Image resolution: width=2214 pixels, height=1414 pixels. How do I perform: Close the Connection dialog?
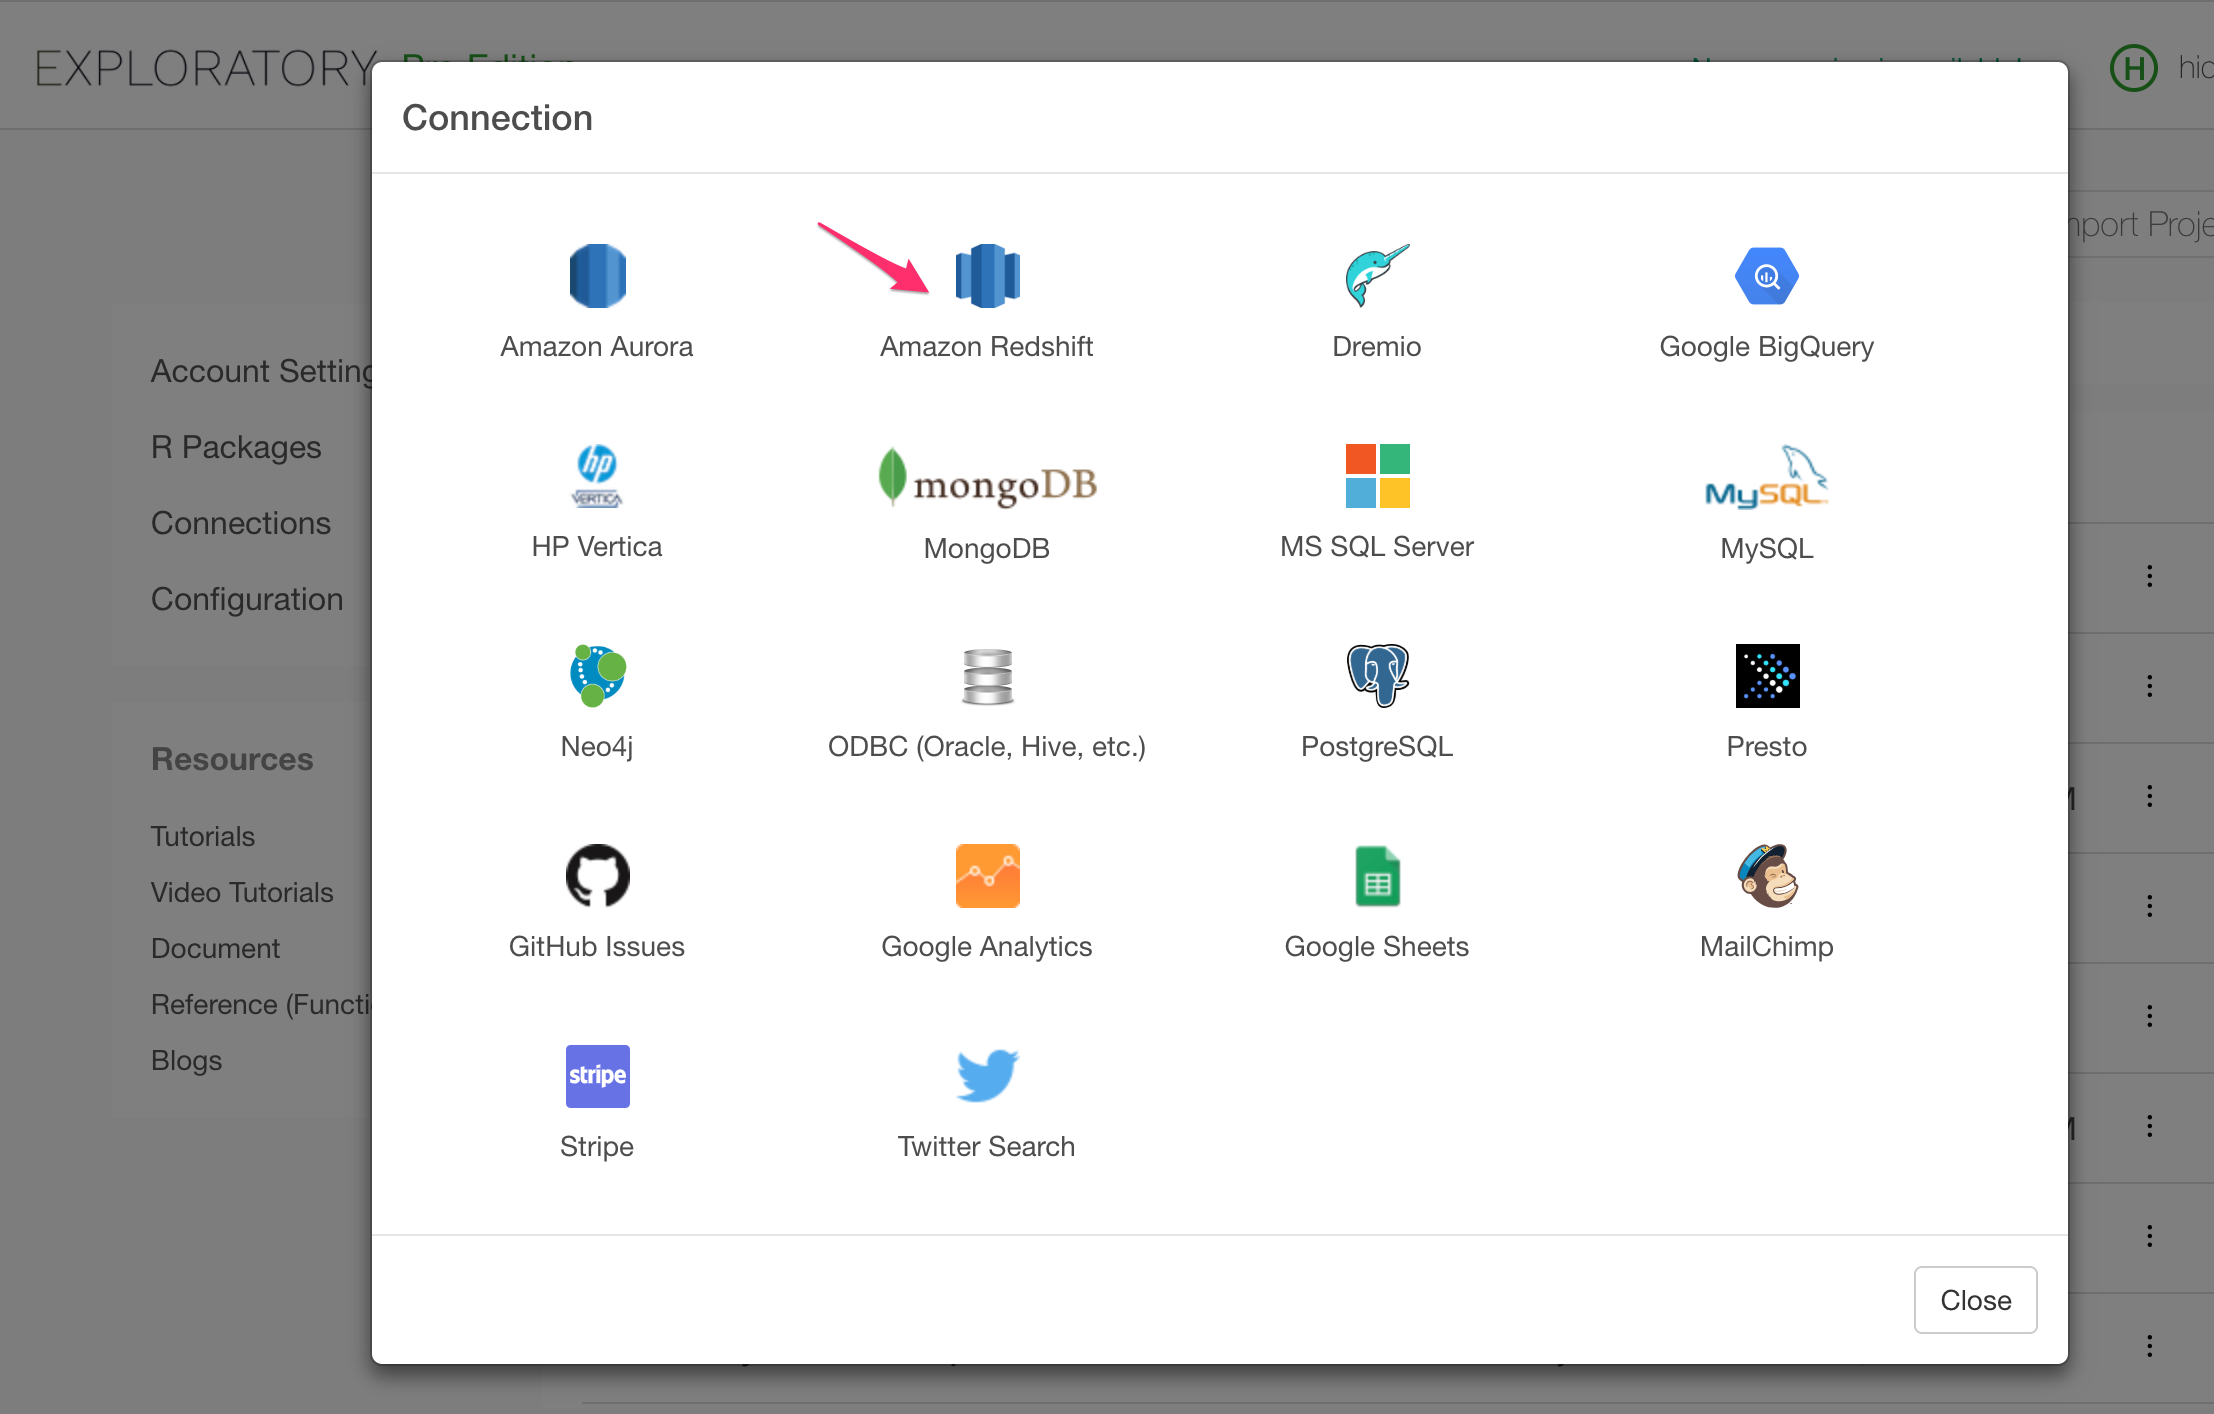pyautogui.click(x=1975, y=1300)
